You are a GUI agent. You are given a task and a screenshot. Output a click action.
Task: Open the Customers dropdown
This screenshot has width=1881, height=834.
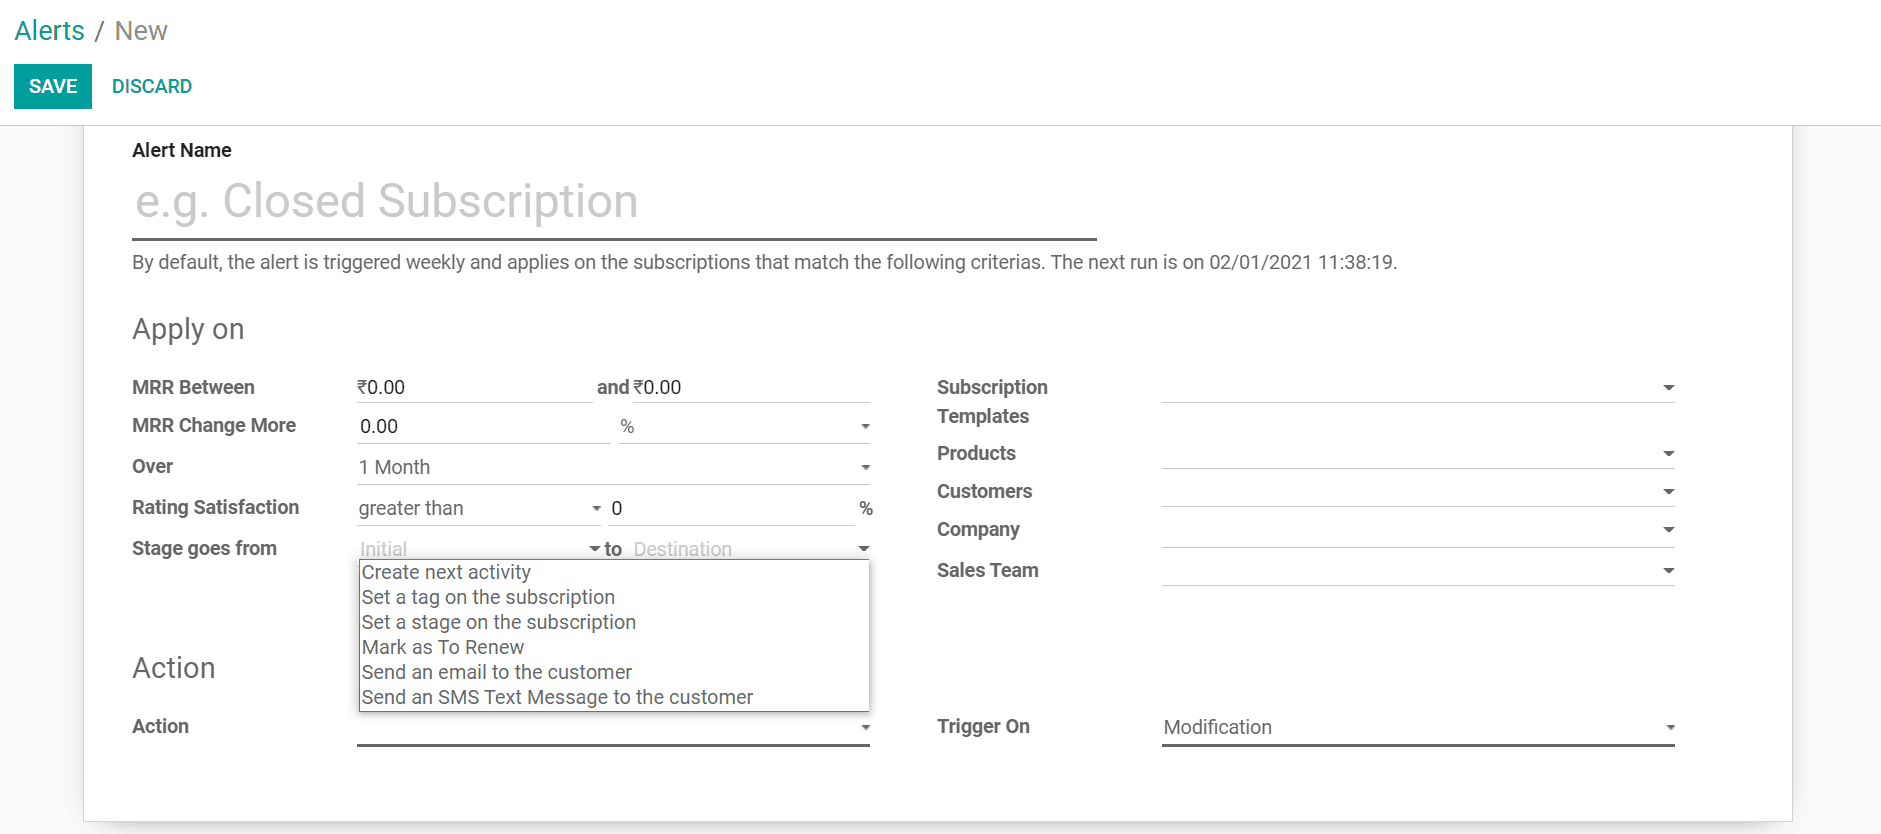[x=1418, y=492]
